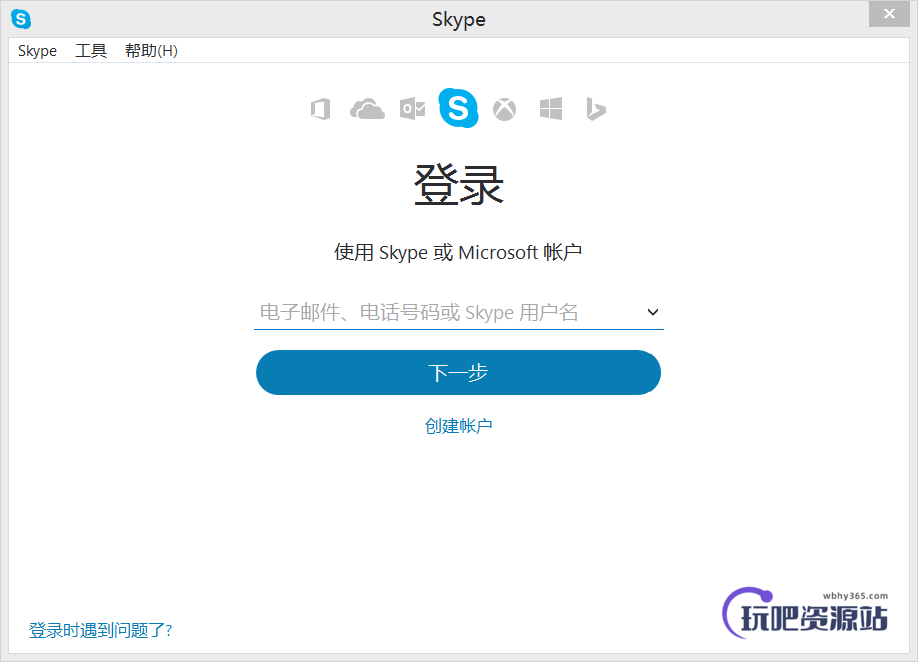Click the Xbox icon
Image resolution: width=918 pixels, height=662 pixels.
click(x=505, y=109)
